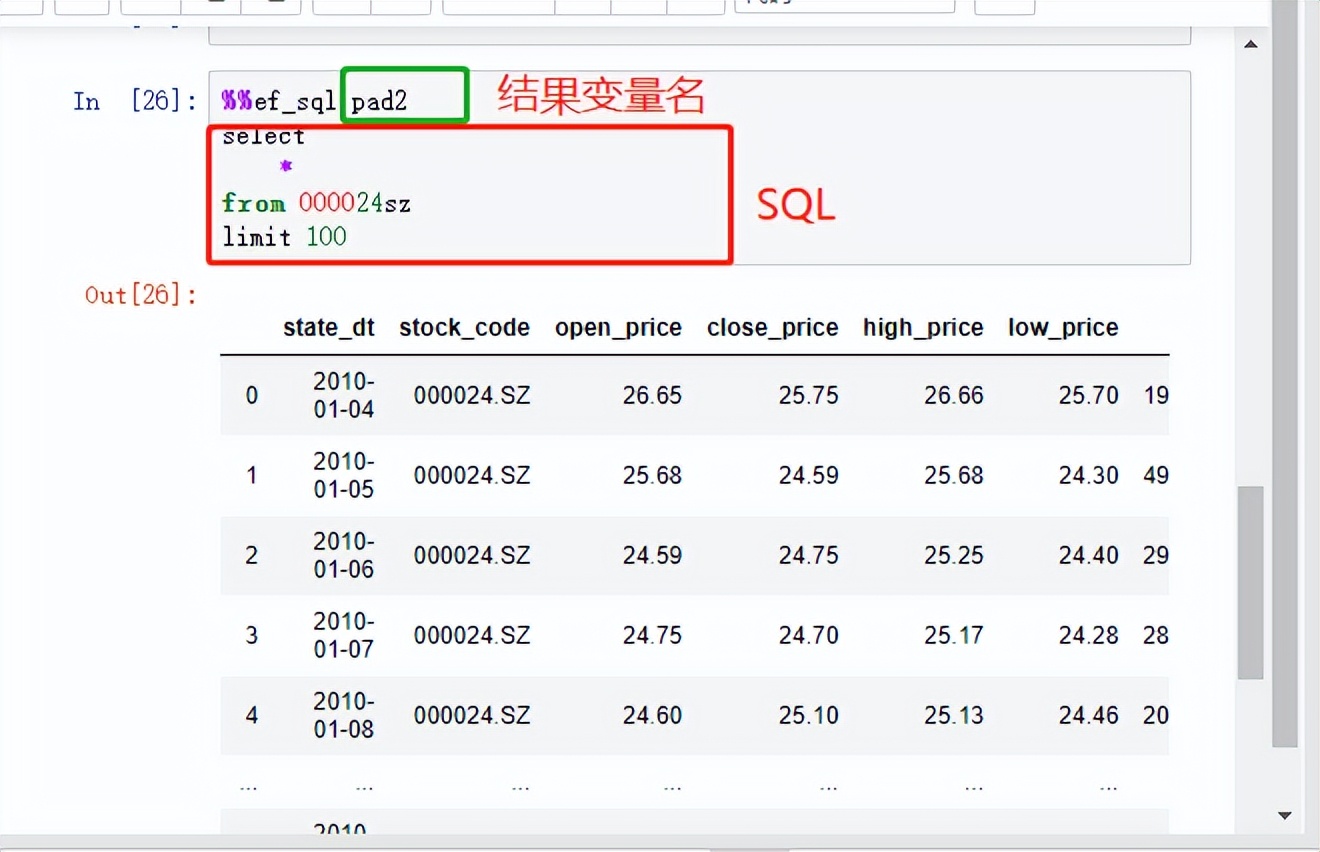Click the select keyword in the code cell
The height and width of the screenshot is (852, 1320).
coord(263,136)
